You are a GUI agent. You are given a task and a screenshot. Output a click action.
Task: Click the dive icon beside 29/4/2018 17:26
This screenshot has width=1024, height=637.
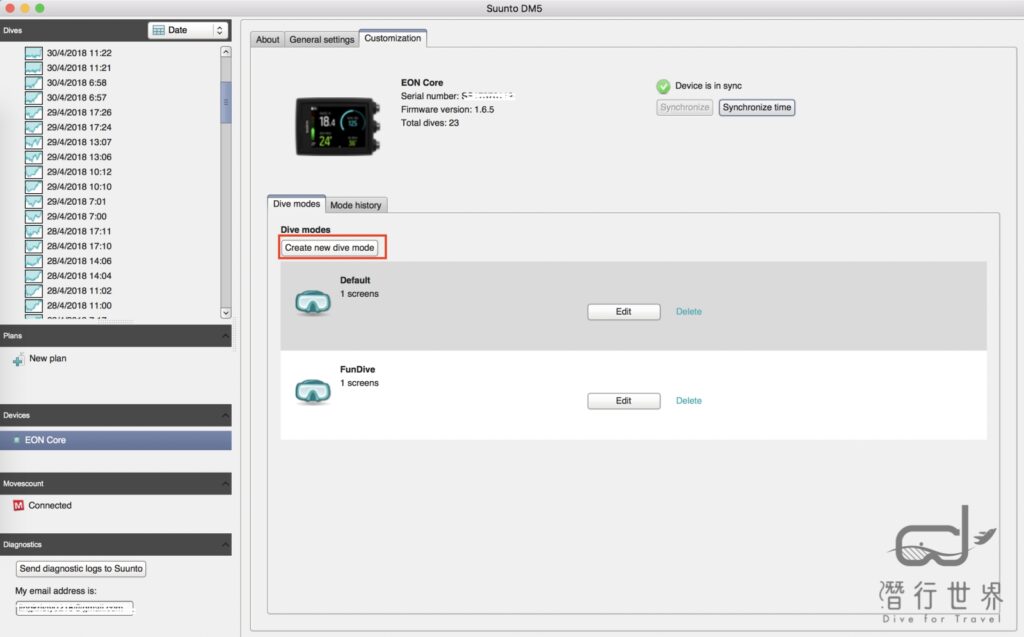(33, 112)
